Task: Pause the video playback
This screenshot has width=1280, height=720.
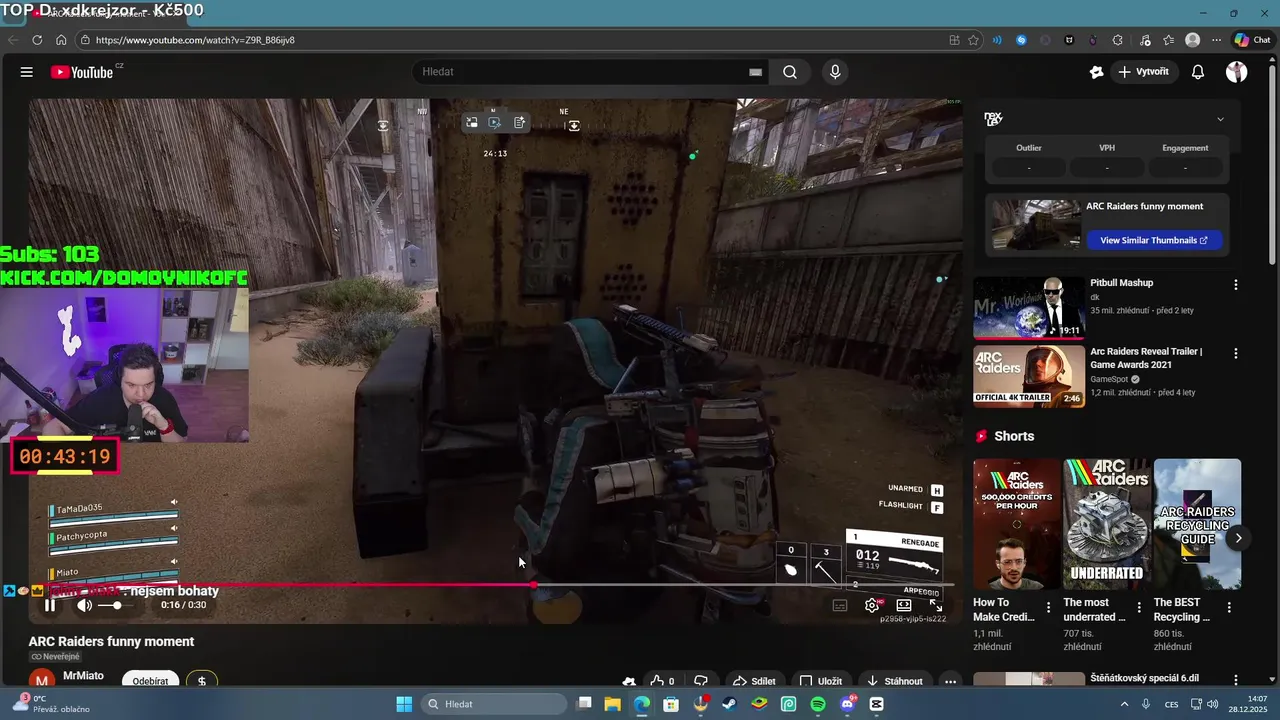Action: tap(49, 605)
